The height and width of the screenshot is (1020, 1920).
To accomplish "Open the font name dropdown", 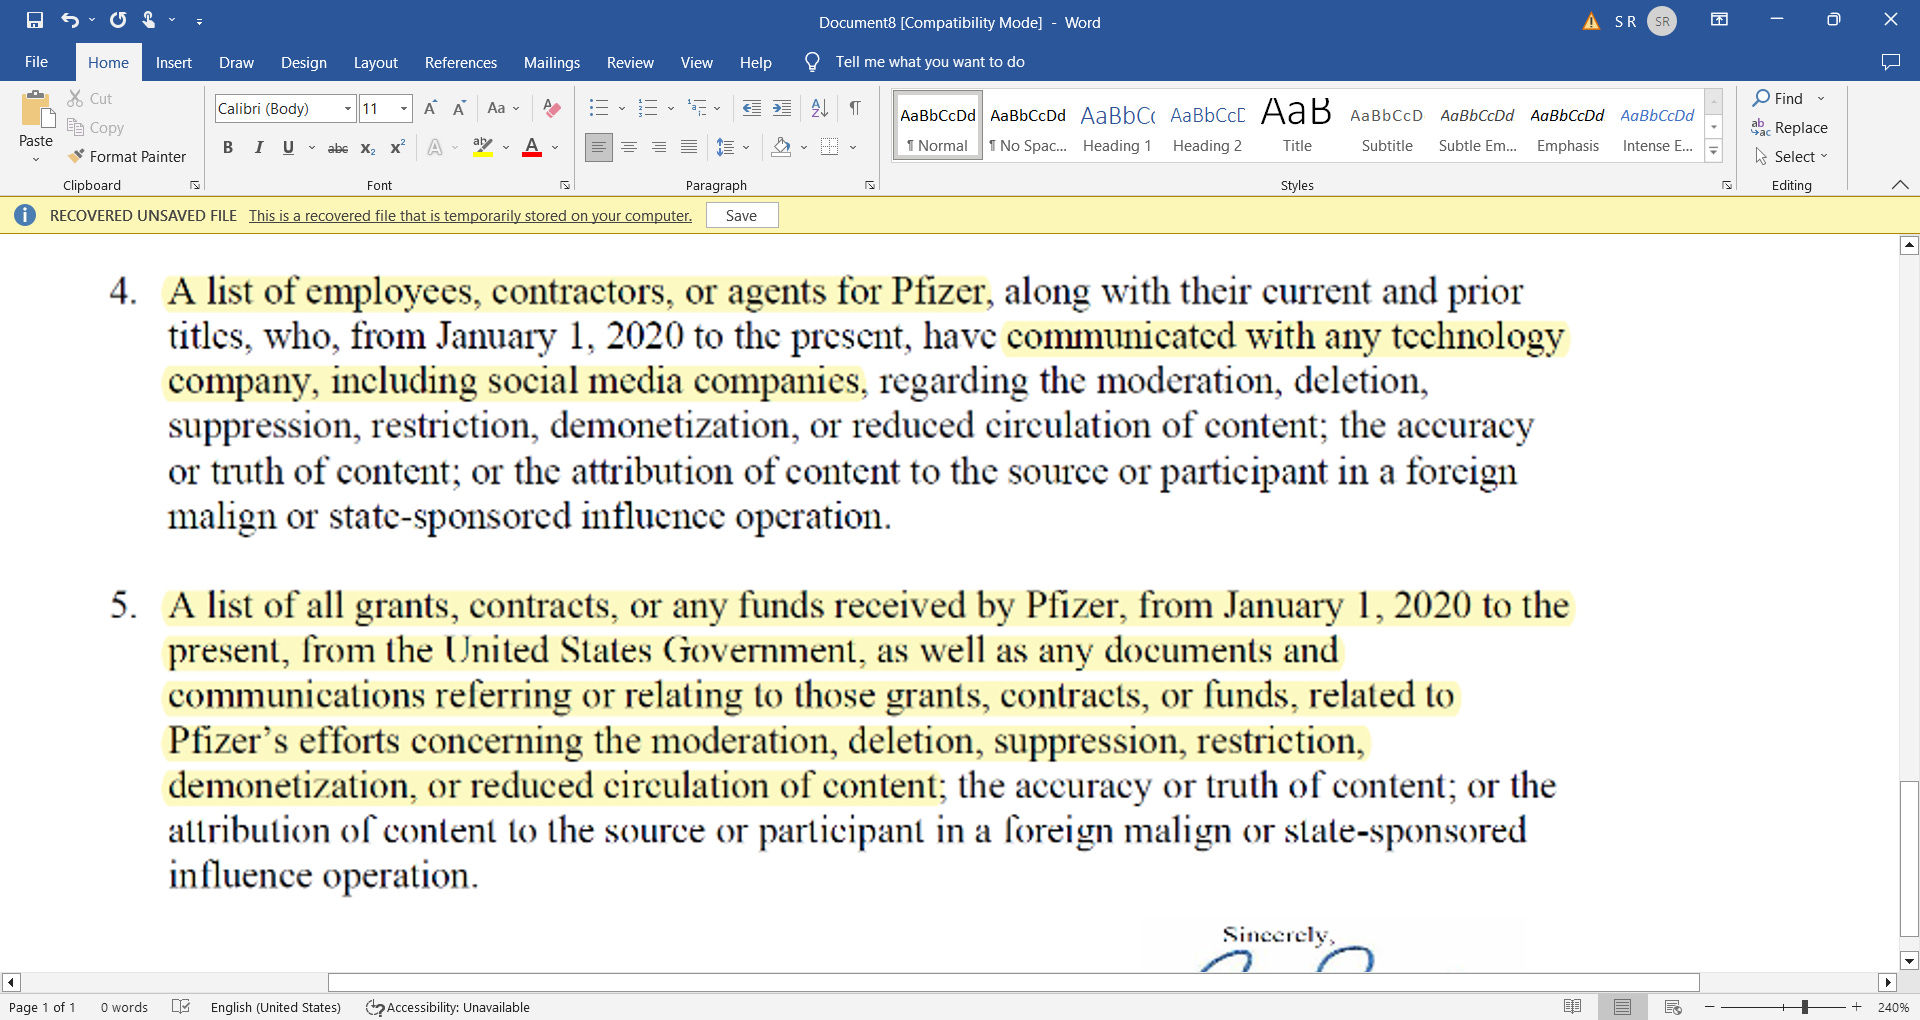I will click(x=348, y=108).
